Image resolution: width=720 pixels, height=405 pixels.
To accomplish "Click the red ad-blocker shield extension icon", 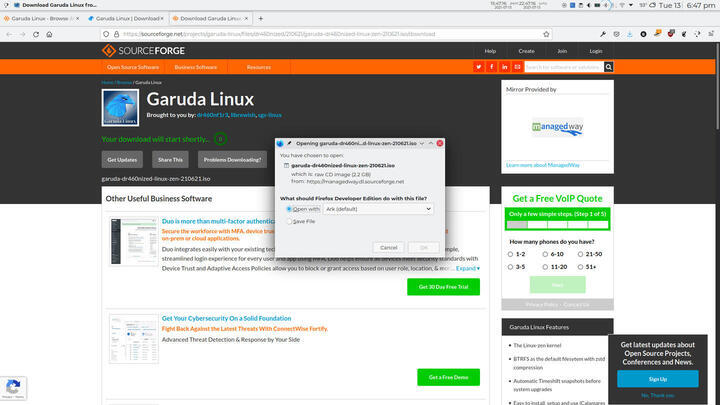I will [x=670, y=34].
